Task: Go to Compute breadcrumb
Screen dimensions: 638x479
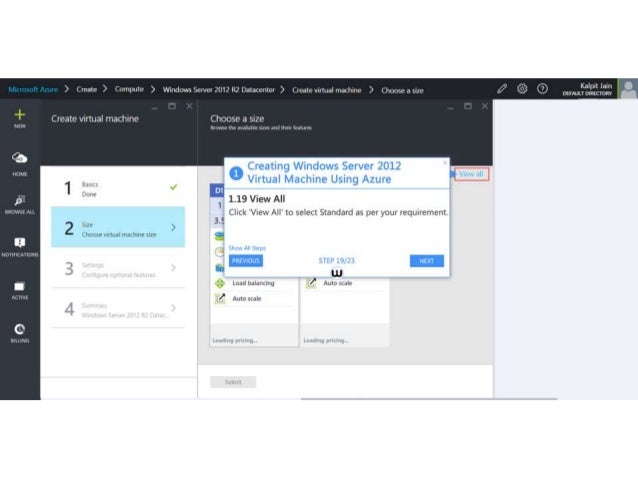Action: pos(129,89)
